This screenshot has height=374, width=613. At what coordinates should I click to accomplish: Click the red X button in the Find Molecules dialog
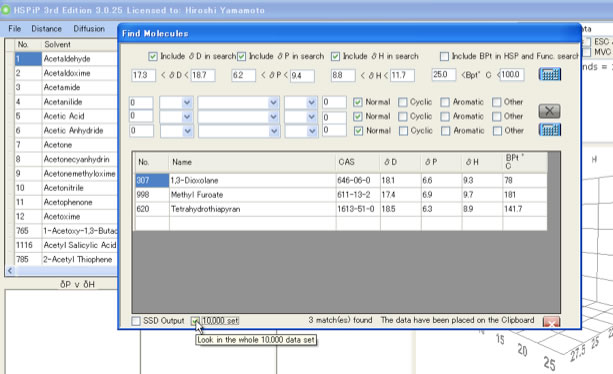pos(551,322)
